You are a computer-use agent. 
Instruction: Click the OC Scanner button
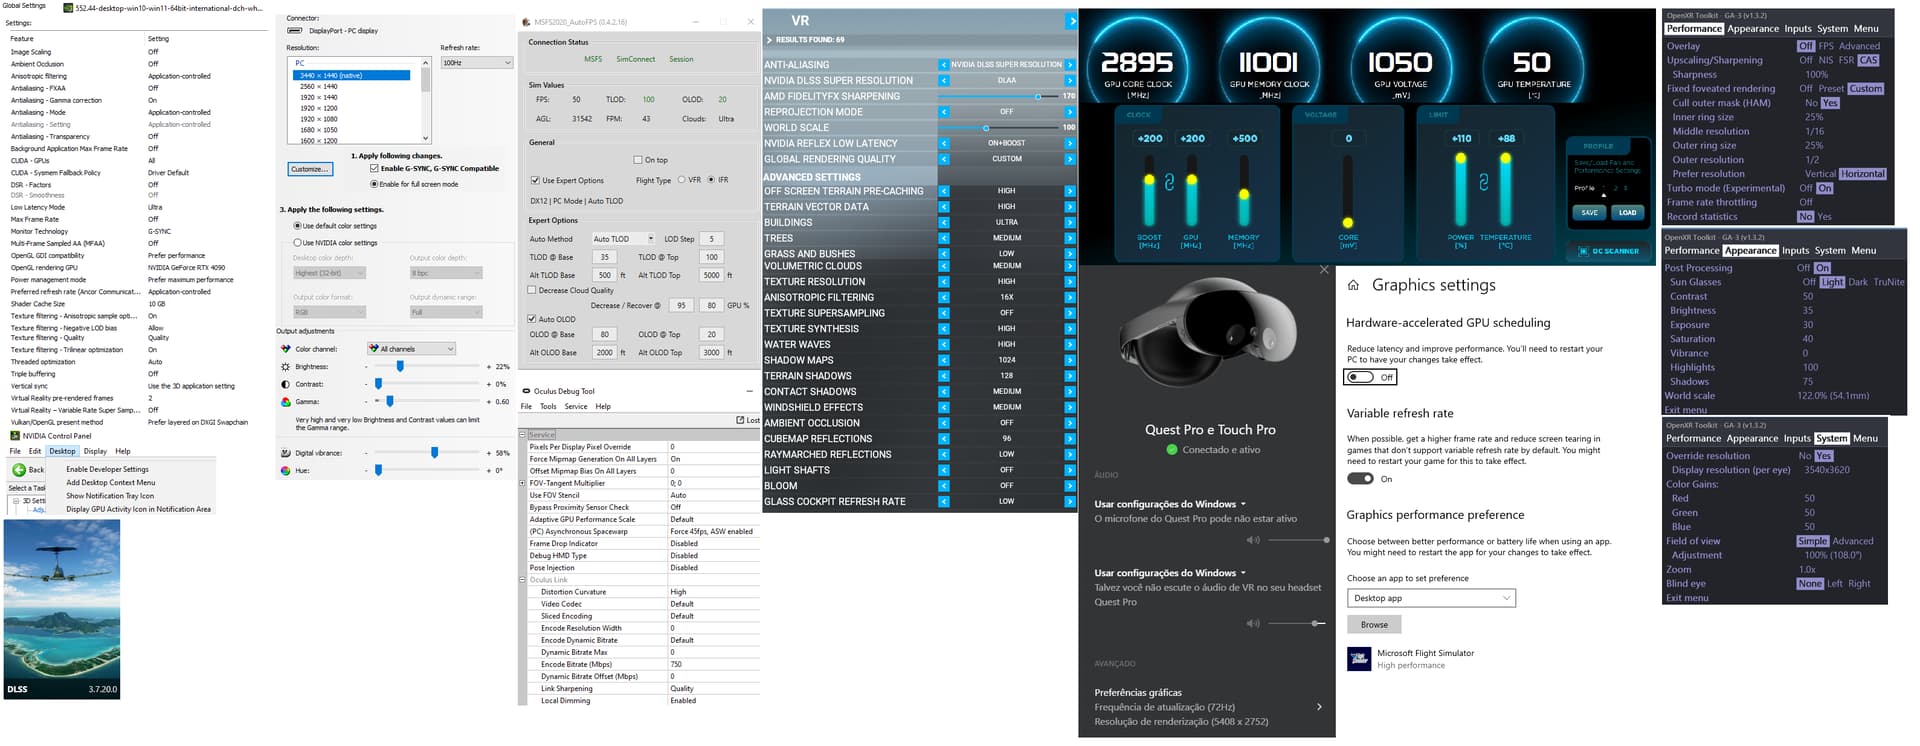pos(1609,251)
